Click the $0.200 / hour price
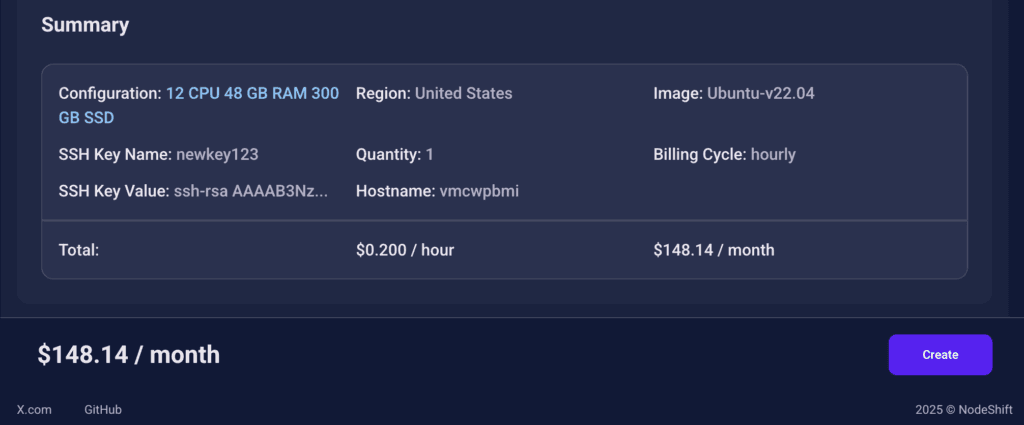1024x425 pixels. pos(405,250)
